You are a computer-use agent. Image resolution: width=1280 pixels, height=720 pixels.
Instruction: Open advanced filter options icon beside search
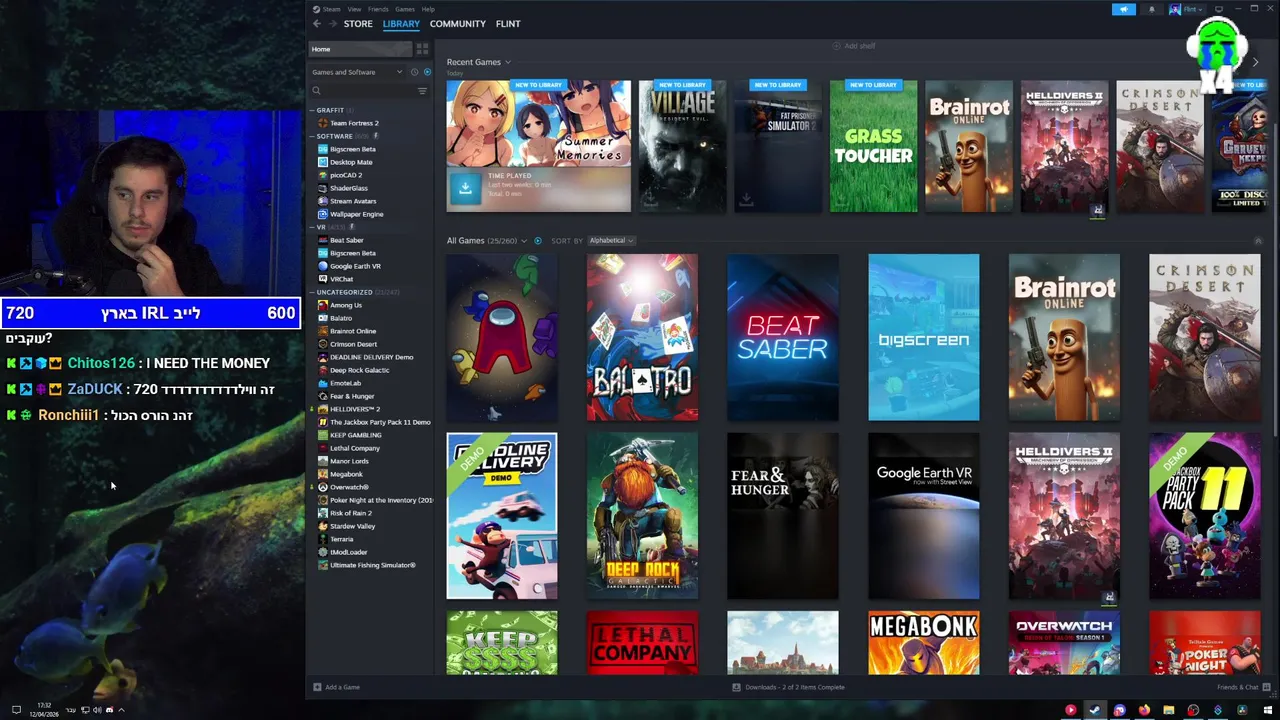pos(422,91)
